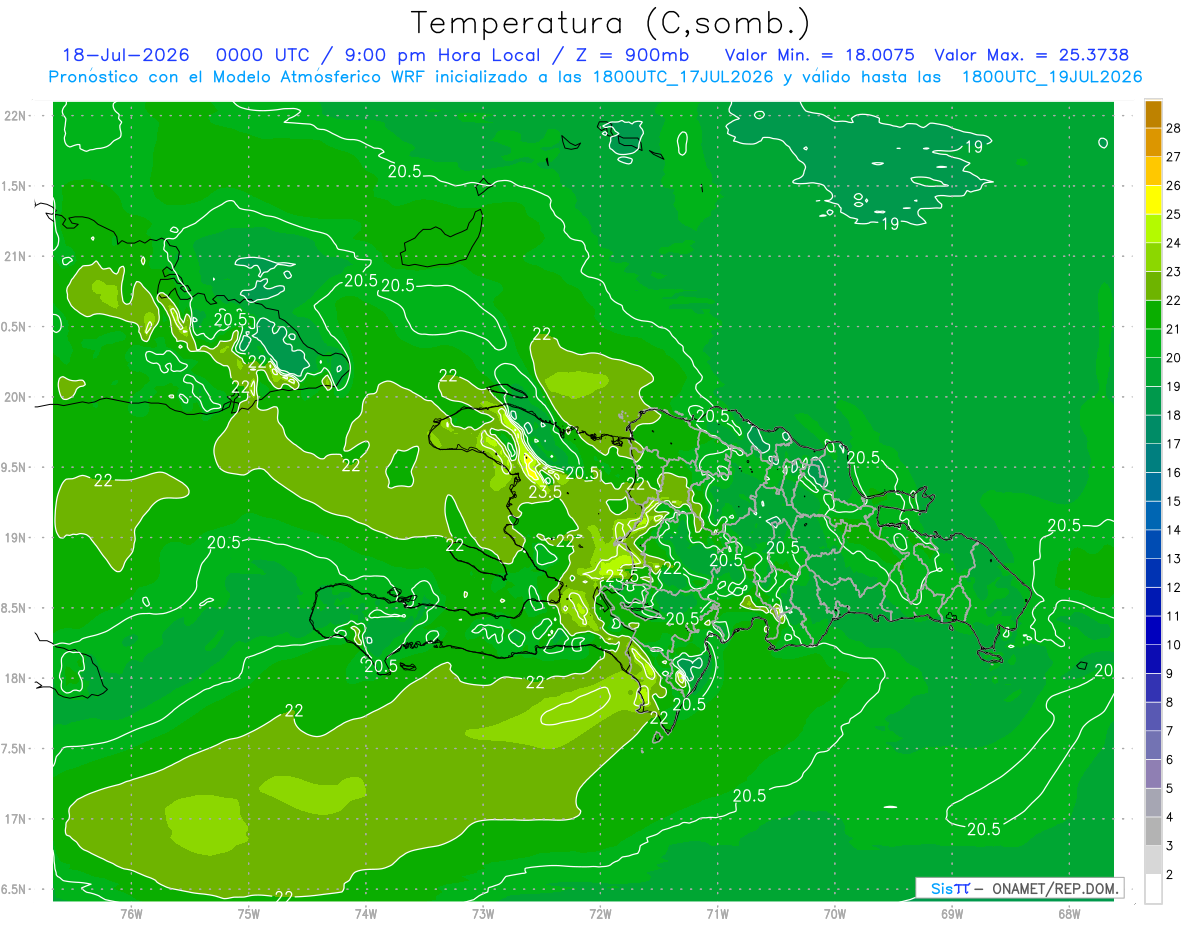Click the '76W' longitude axis label

click(x=131, y=913)
